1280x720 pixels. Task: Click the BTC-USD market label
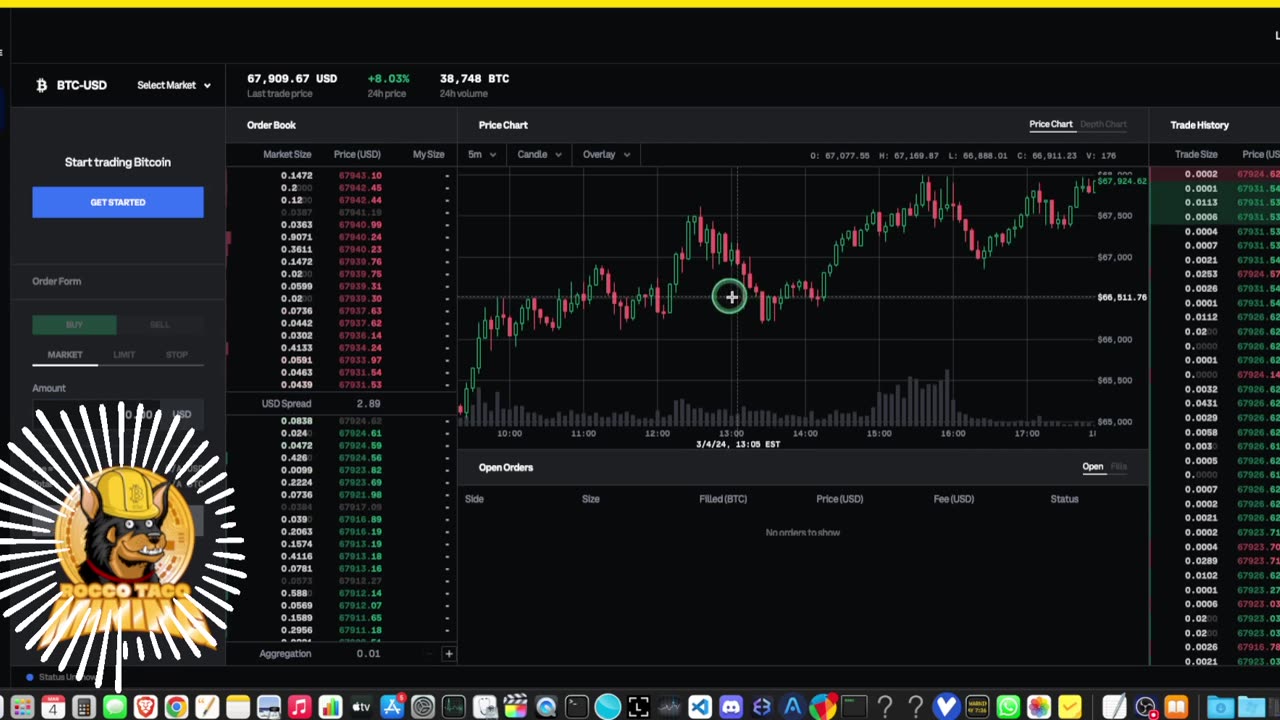[82, 85]
